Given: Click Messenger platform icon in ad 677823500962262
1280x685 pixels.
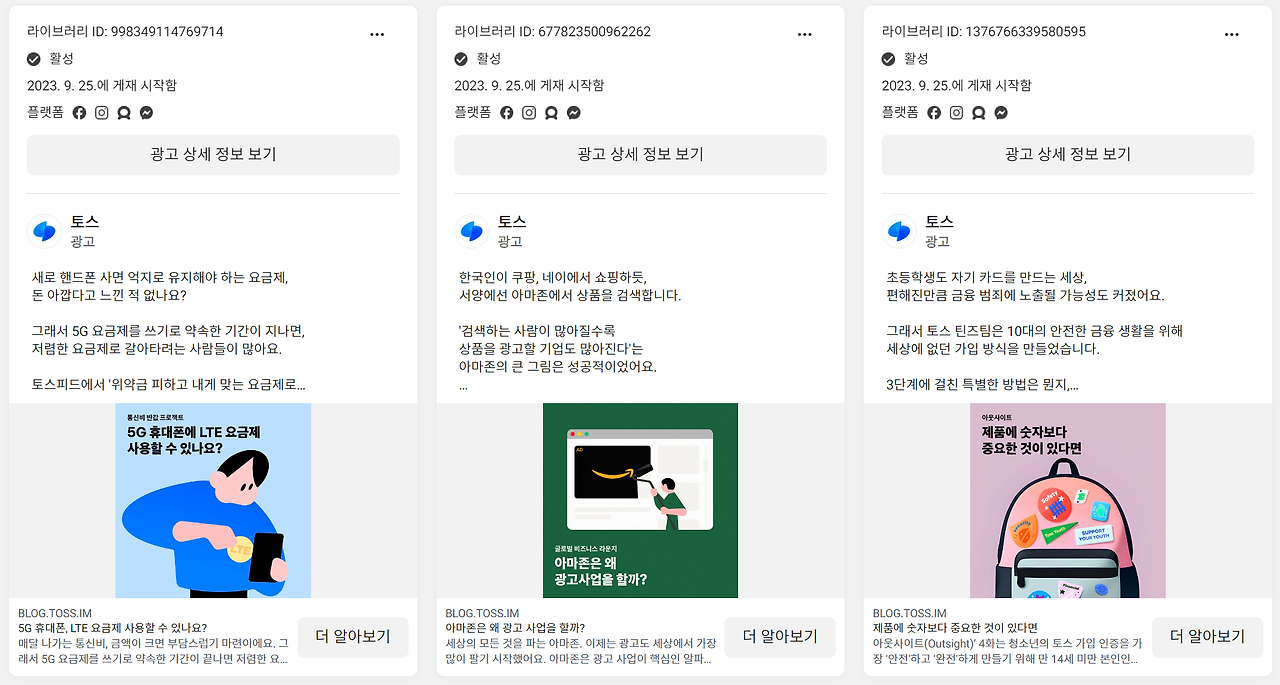Looking at the screenshot, I should click(x=574, y=113).
